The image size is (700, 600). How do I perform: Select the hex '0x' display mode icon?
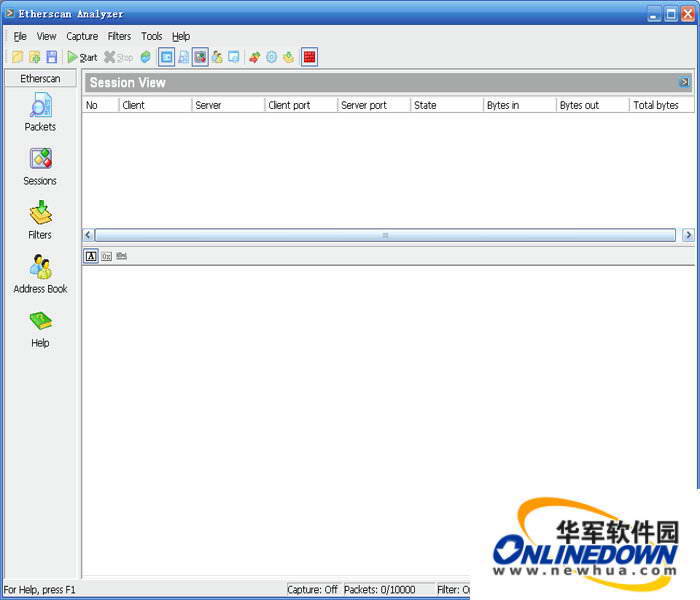(106, 256)
